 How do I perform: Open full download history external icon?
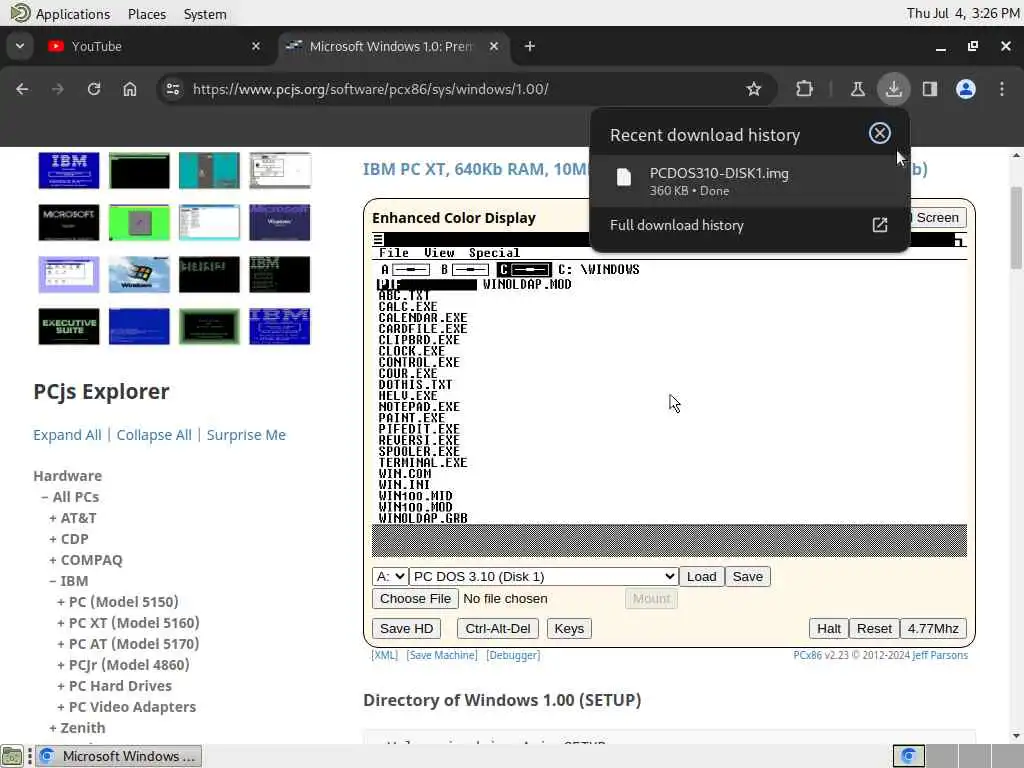880,225
